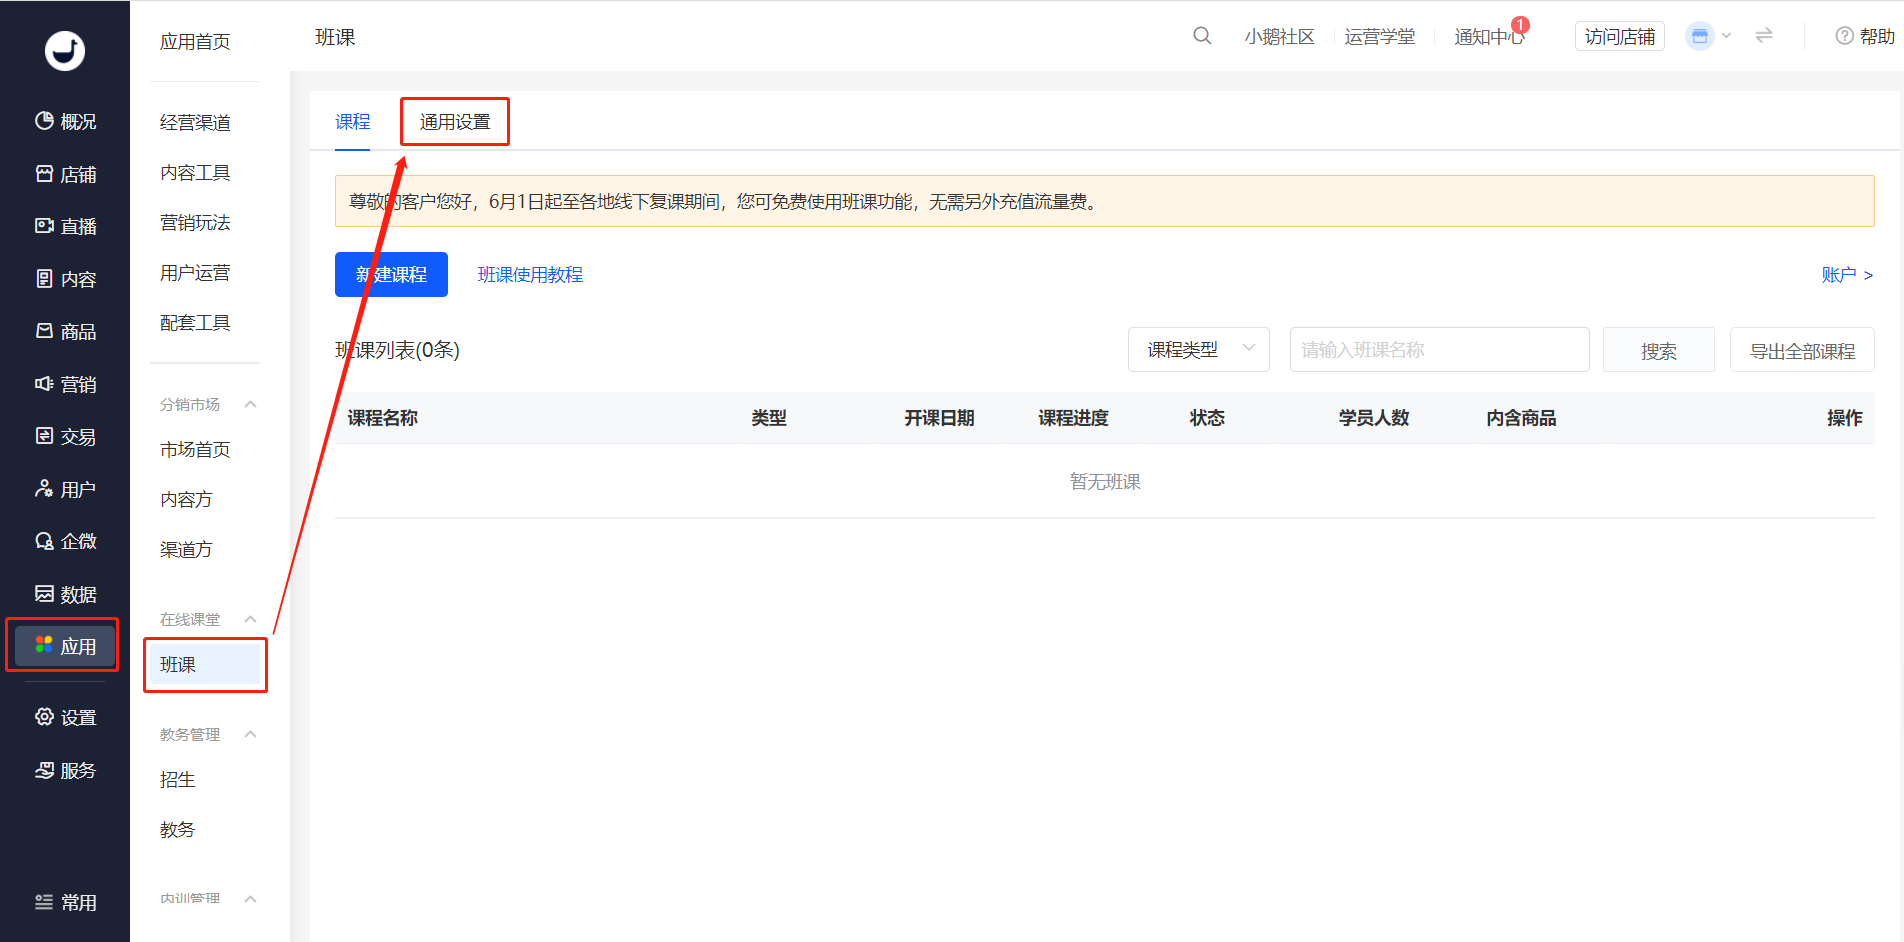Click the 课程进度 column header
Viewport: 1904px width, 942px height.
coord(1073,418)
